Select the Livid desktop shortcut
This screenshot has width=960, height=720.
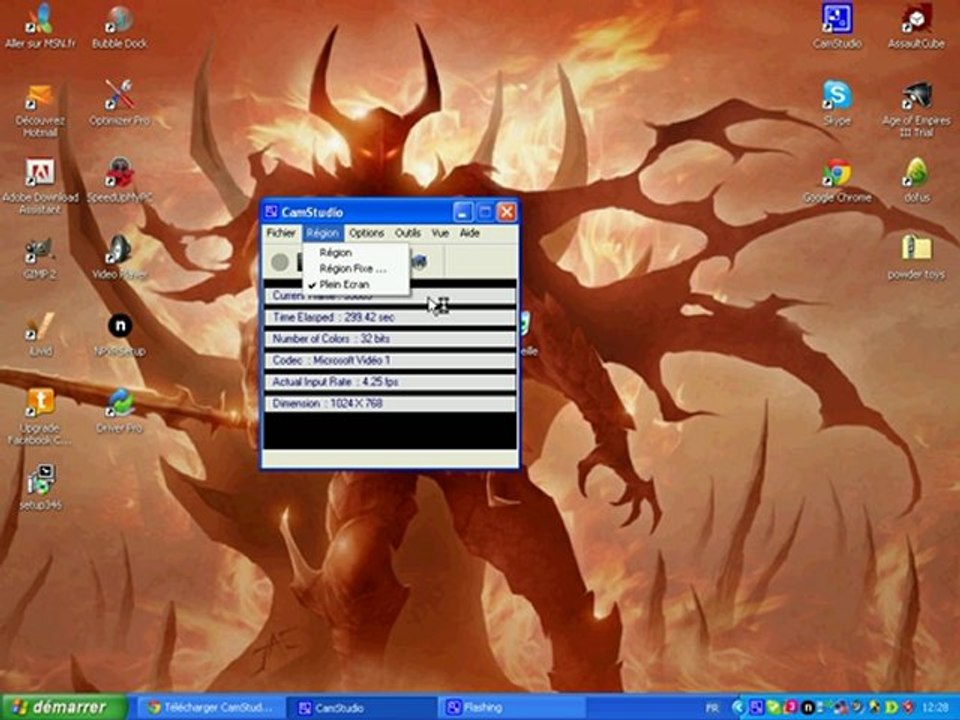click(x=40, y=334)
